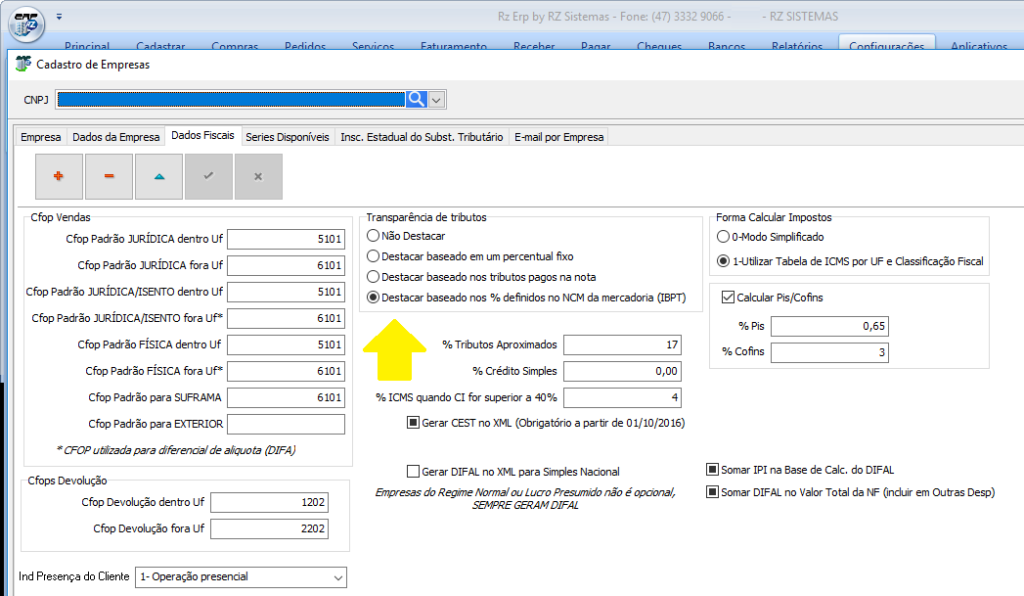Toggle Somar IPI na Base de Calc. do DIFAL
This screenshot has height=596, width=1024.
(x=712, y=470)
